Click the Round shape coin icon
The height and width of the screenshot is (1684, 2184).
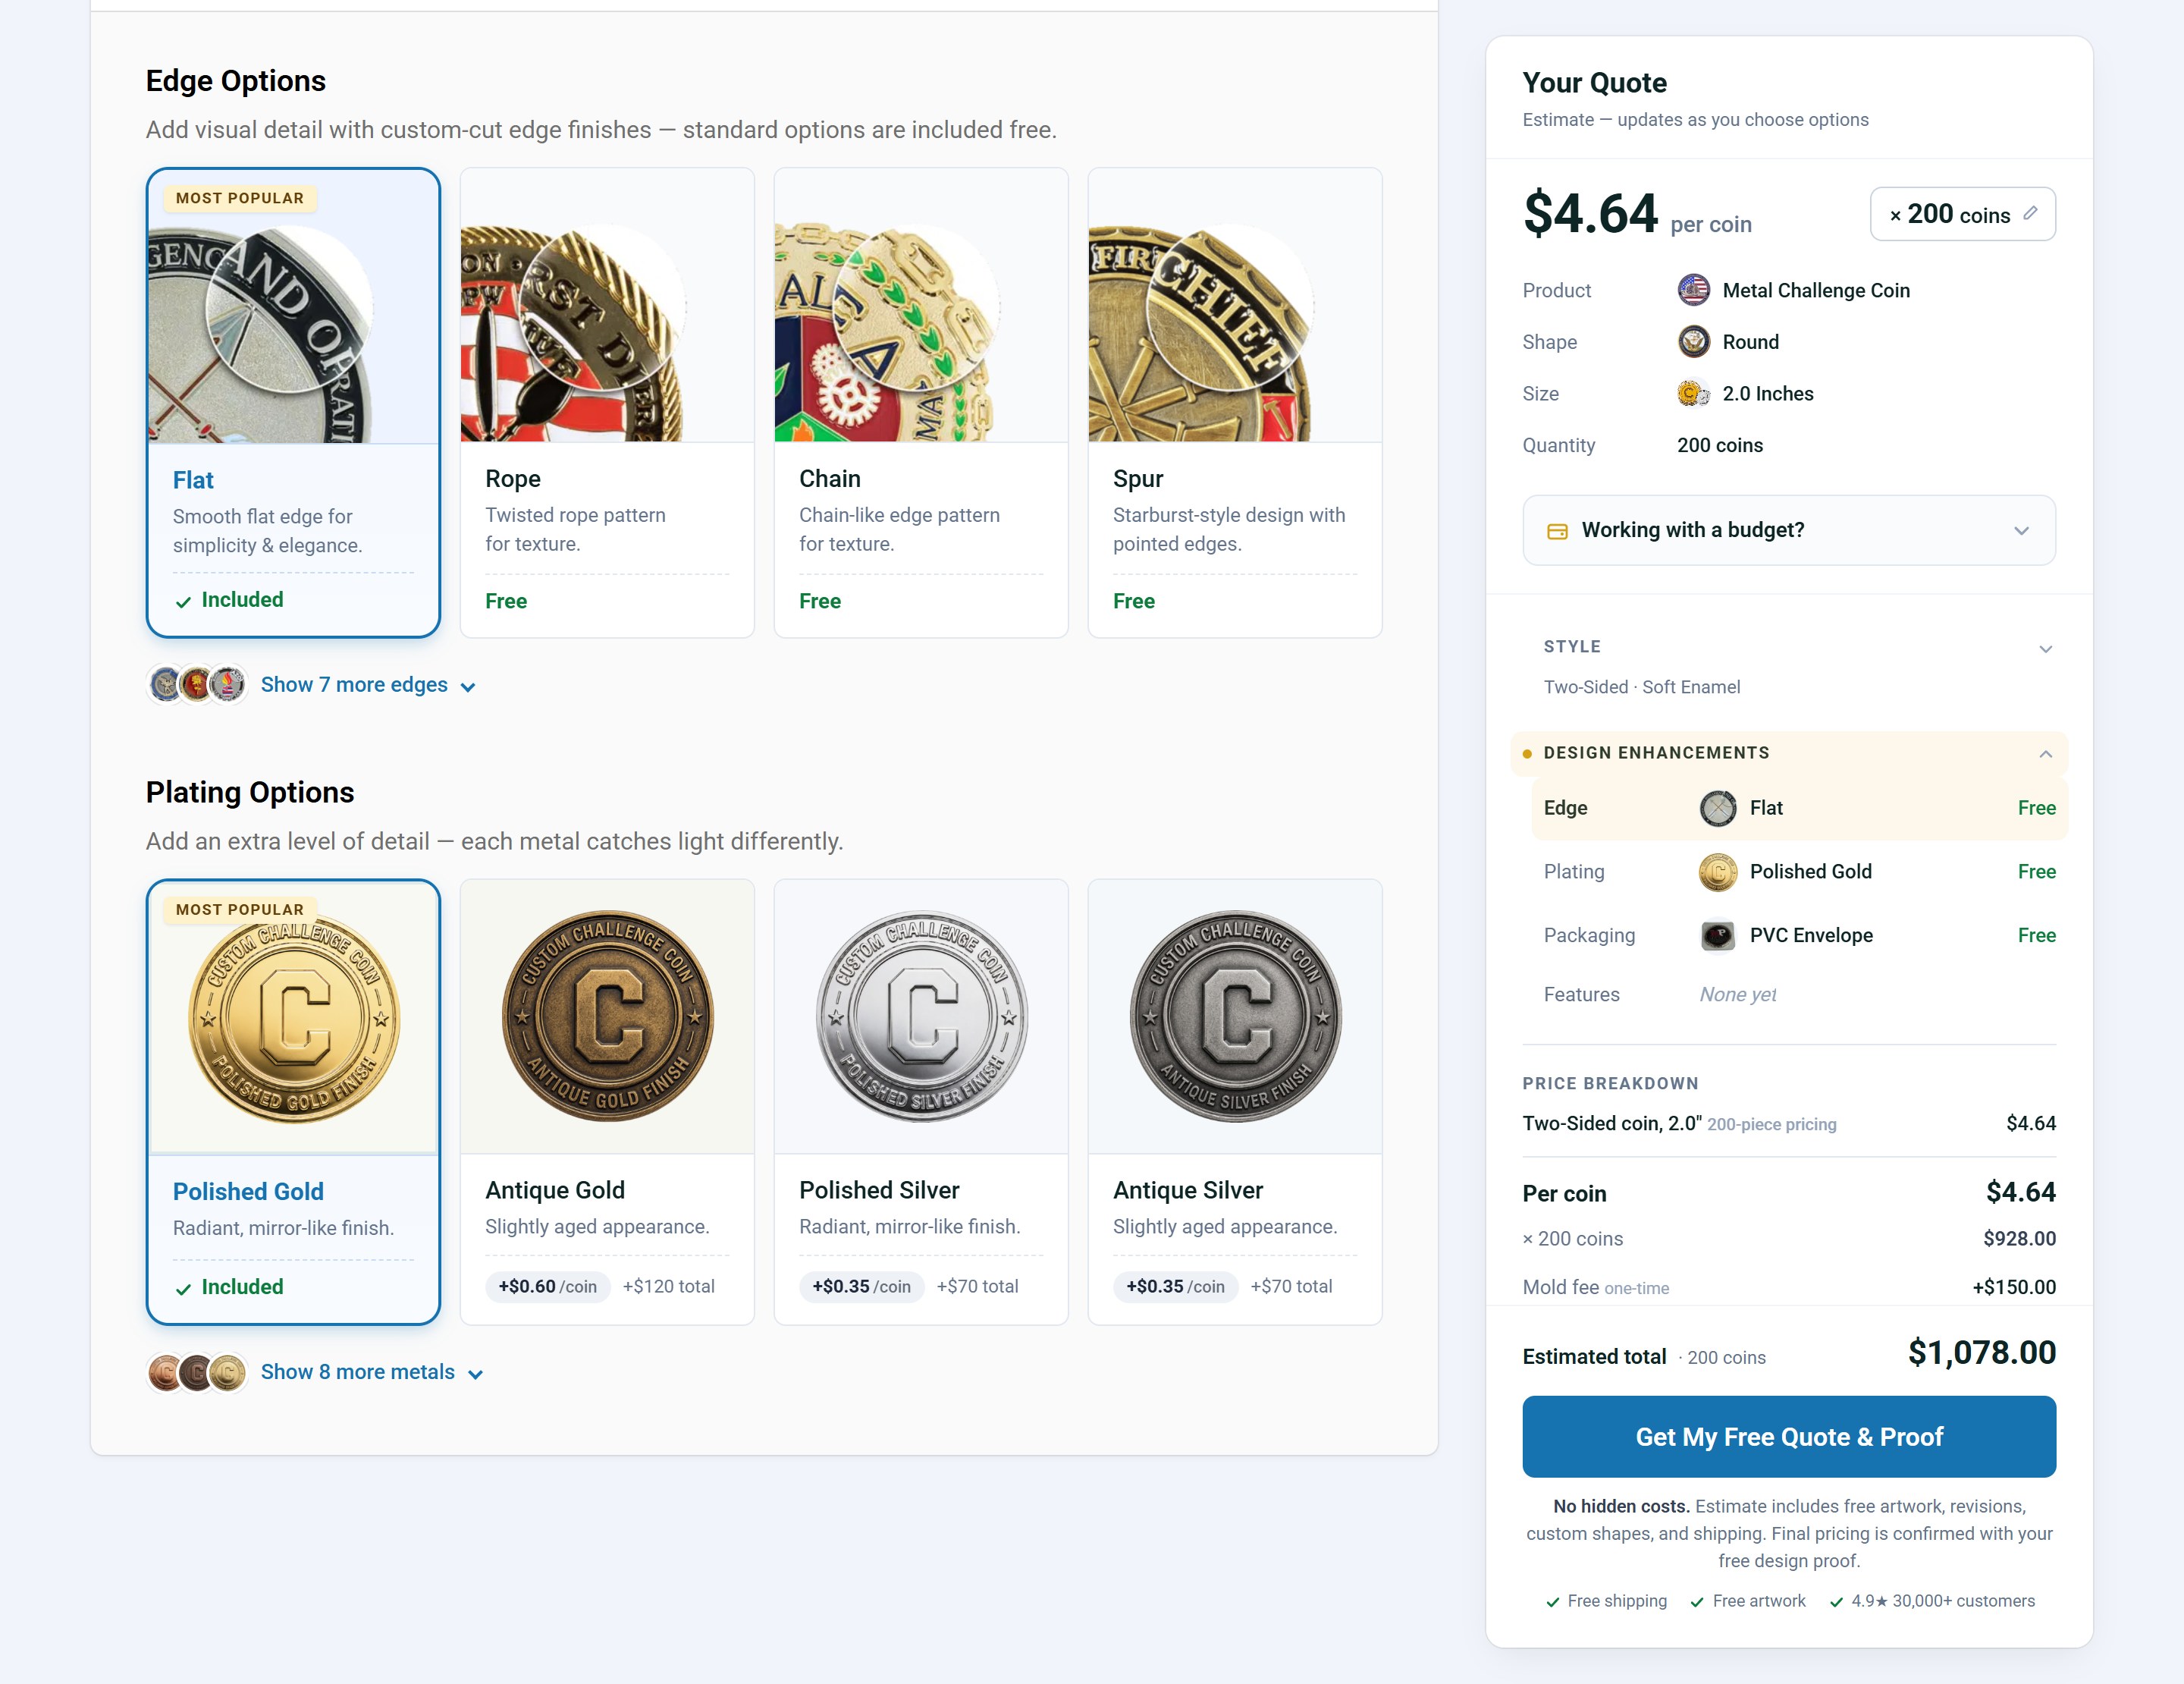point(1693,342)
